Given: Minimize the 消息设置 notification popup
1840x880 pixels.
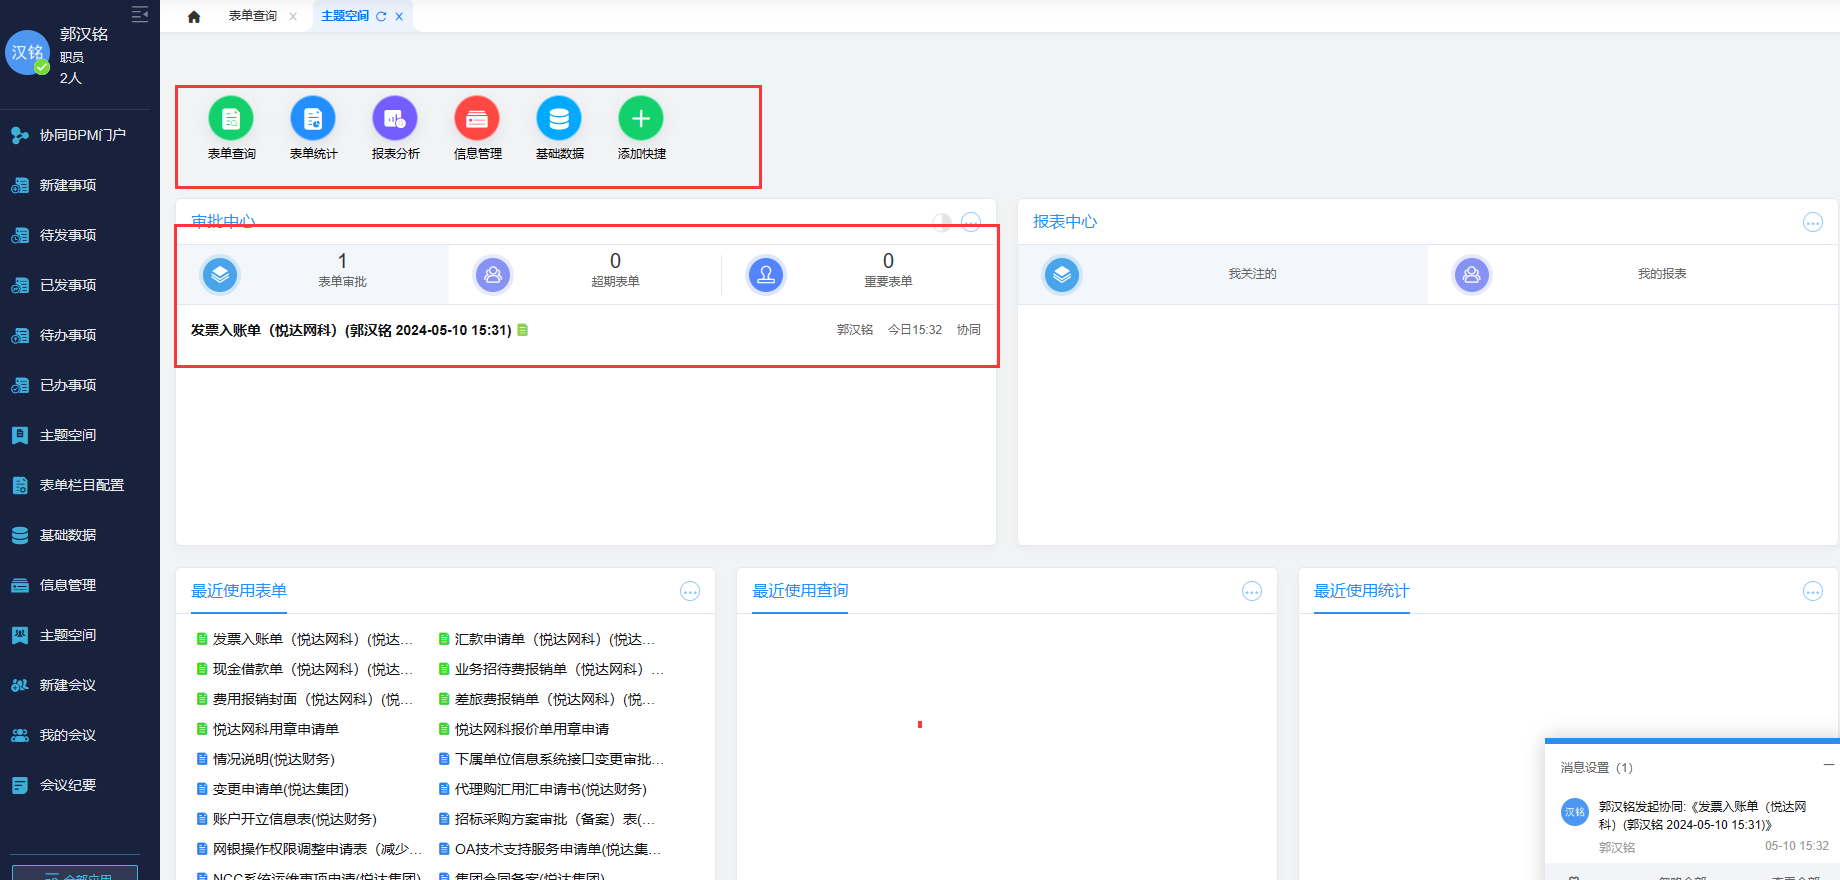Looking at the screenshot, I should [x=1828, y=765].
